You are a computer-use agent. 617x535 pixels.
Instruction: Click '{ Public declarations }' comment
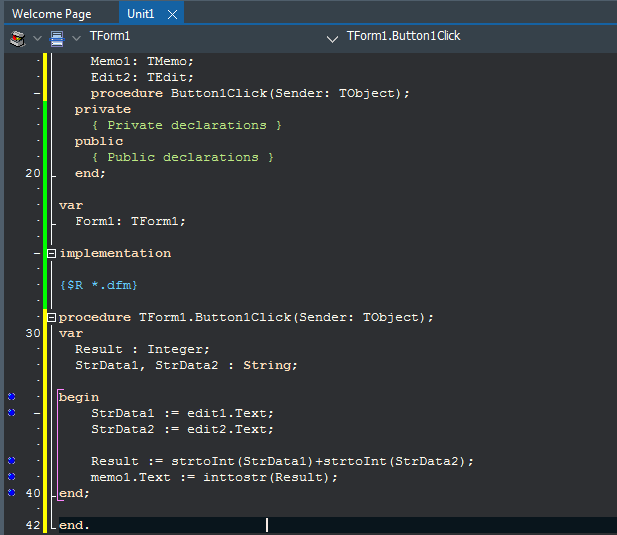[x=183, y=157]
